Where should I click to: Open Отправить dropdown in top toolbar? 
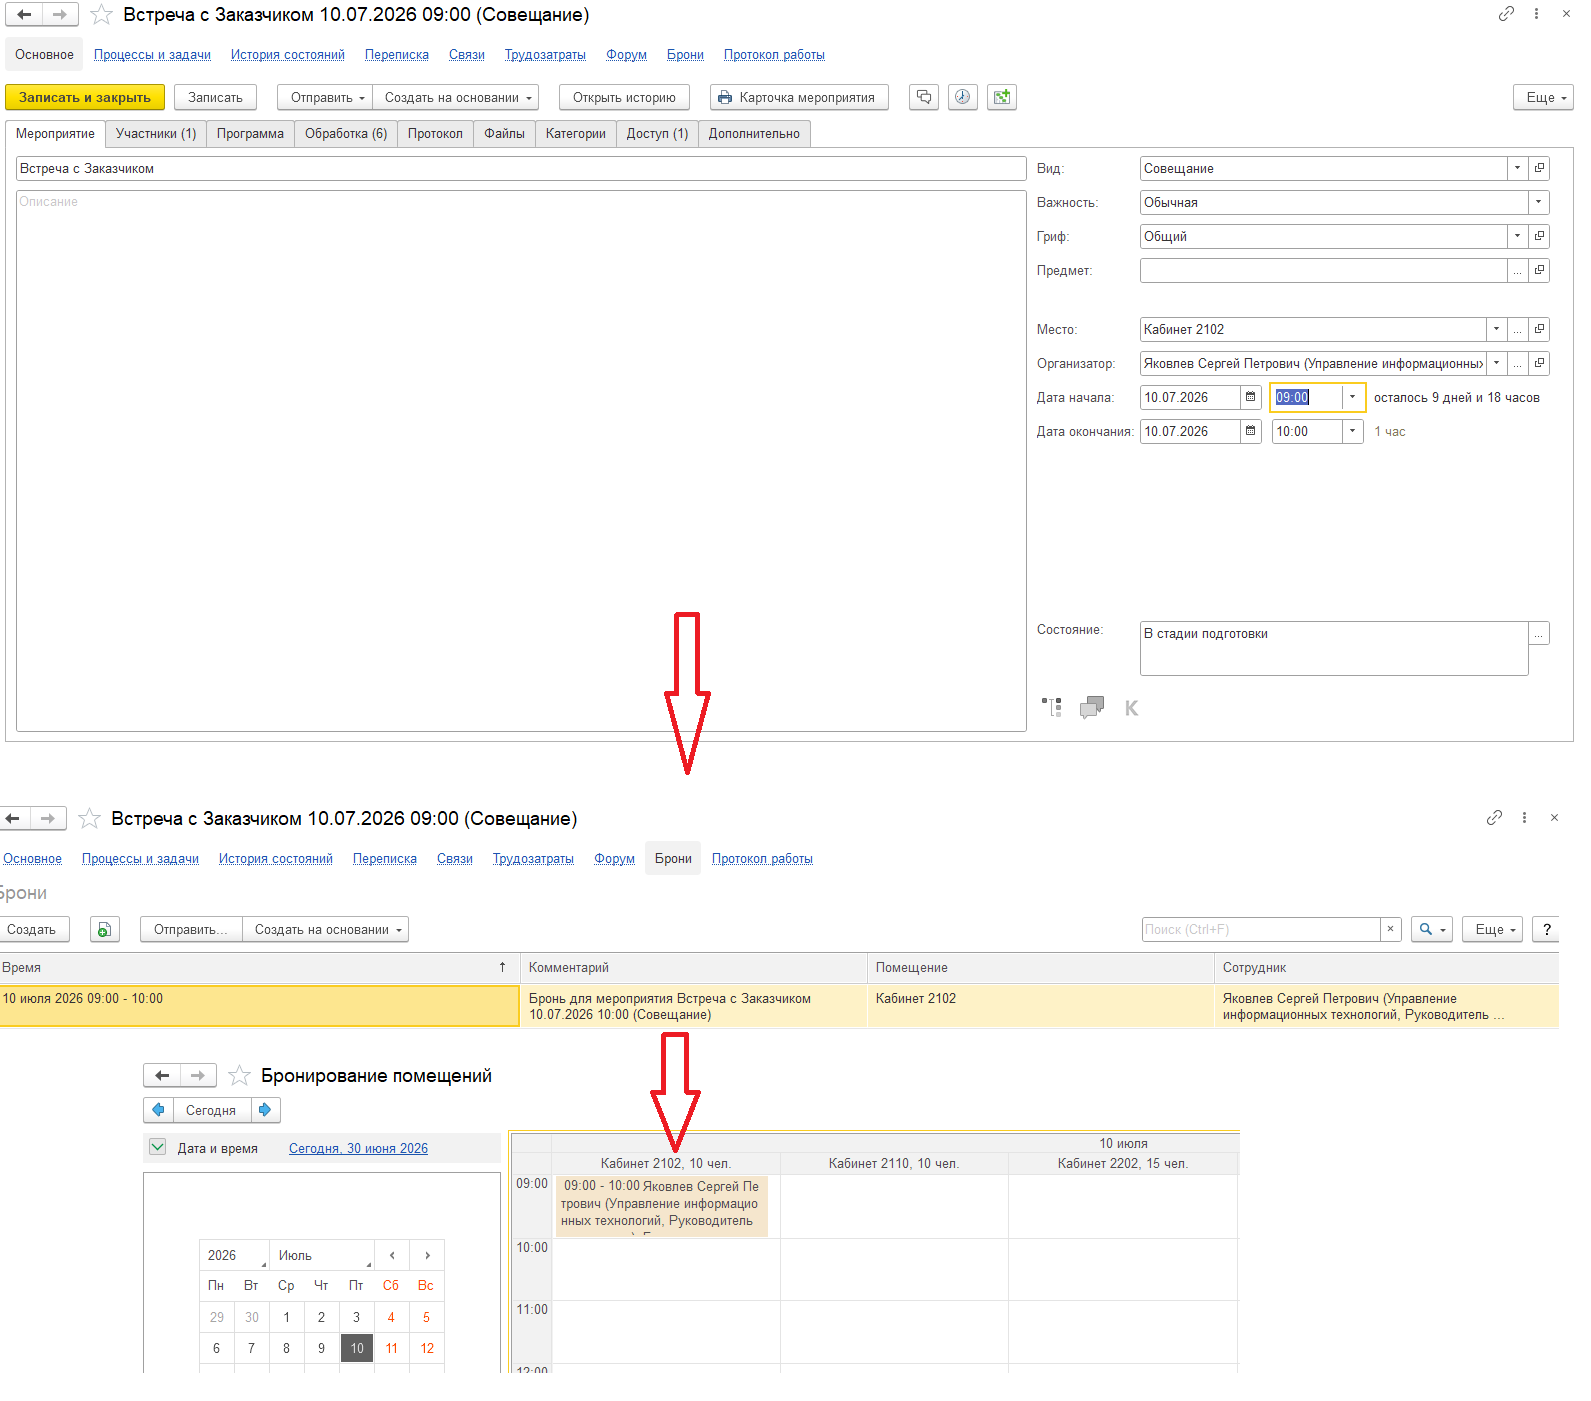(325, 97)
